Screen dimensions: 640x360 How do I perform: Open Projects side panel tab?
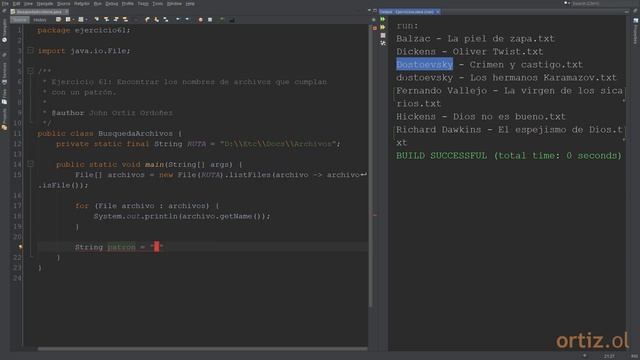4,119
